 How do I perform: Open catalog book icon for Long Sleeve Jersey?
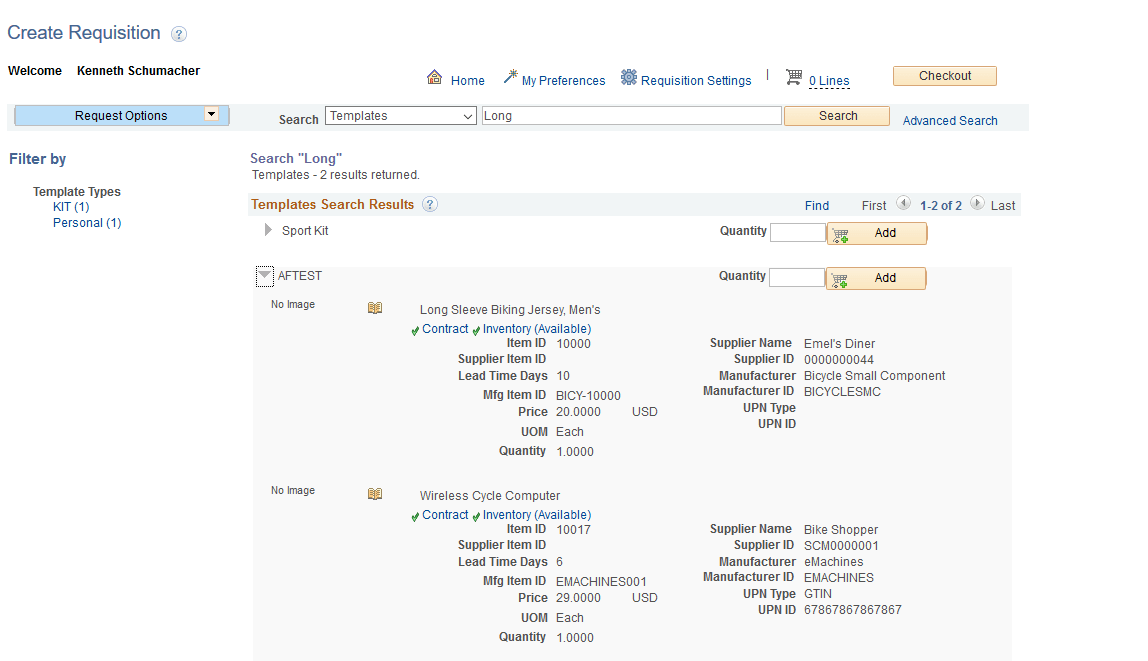point(375,308)
